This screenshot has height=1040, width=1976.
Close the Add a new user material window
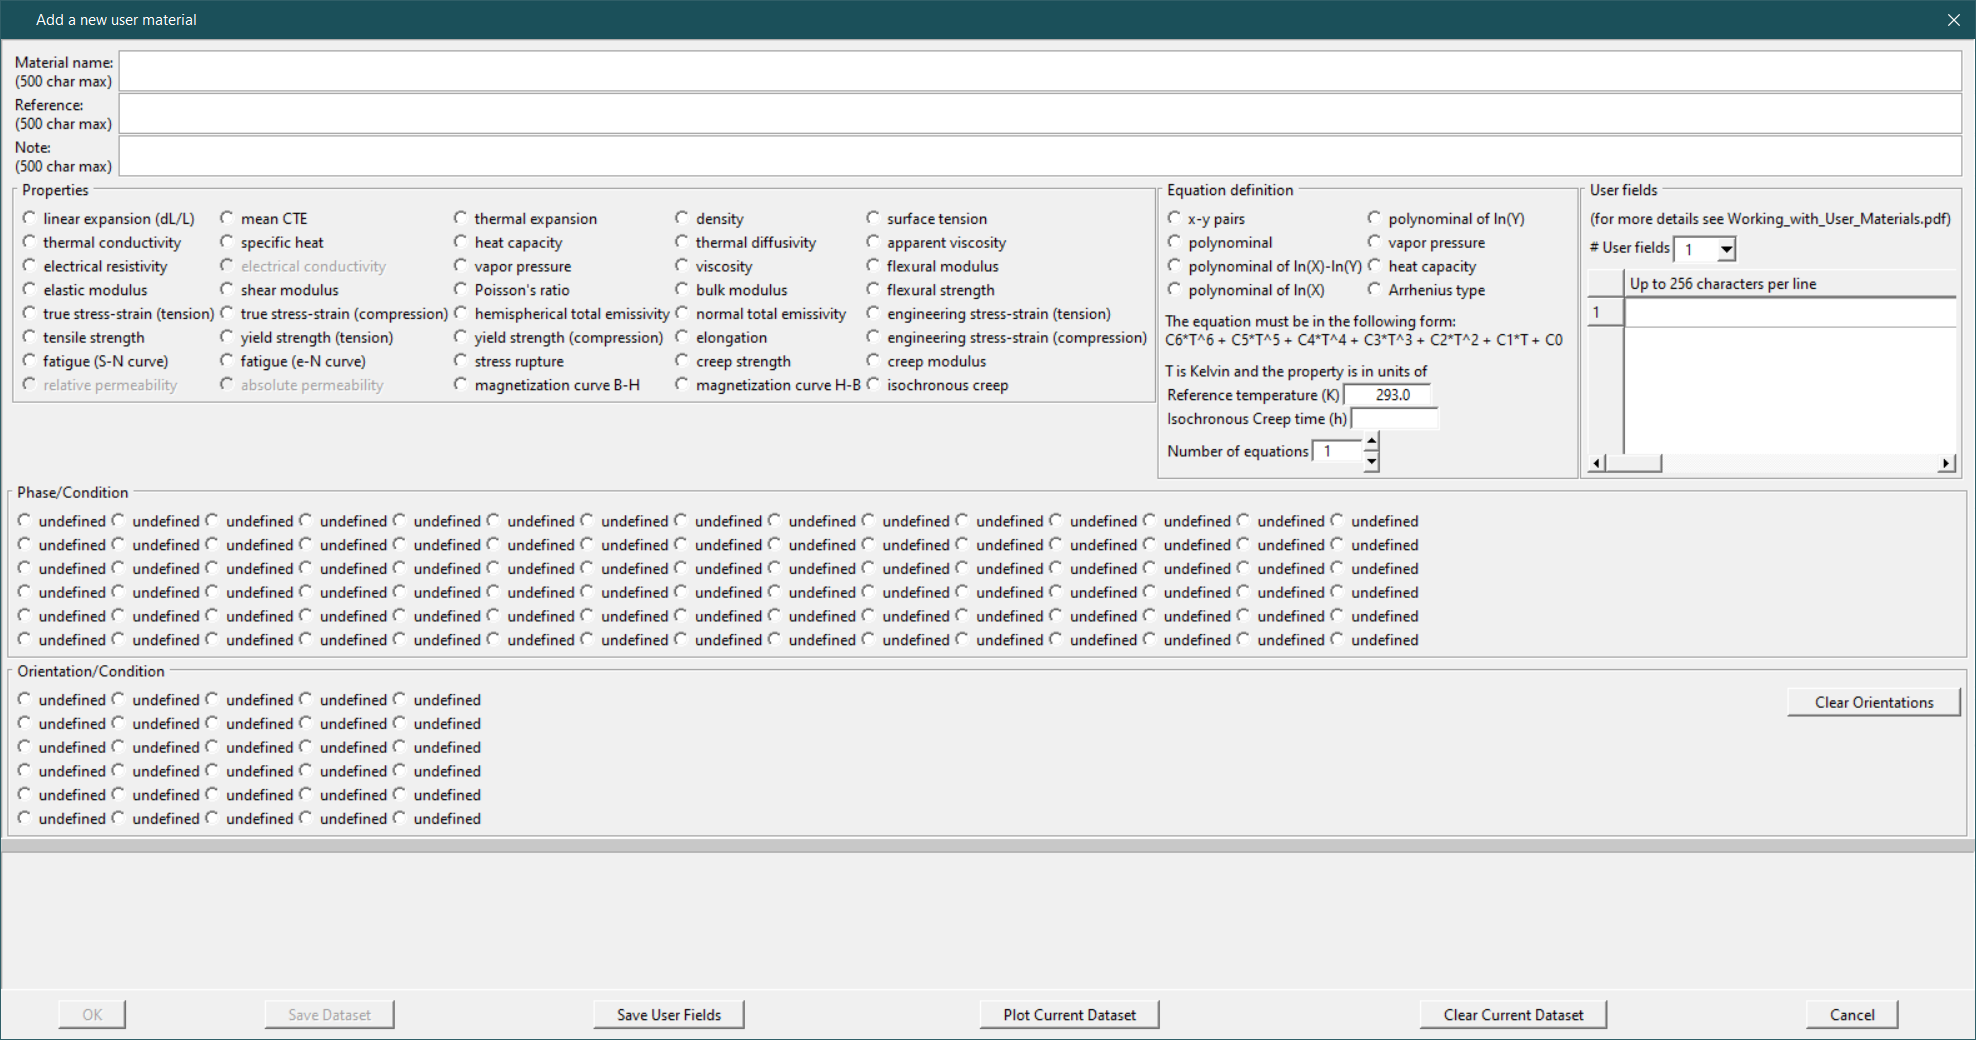1953,20
